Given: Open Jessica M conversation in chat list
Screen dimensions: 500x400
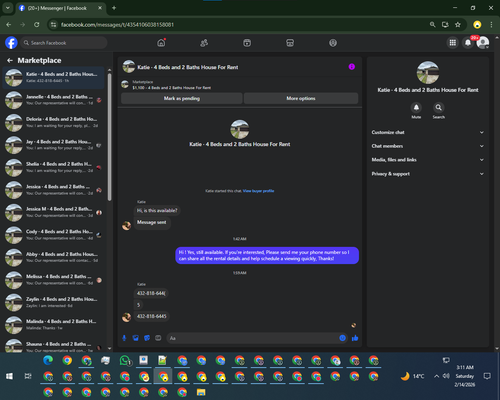Looking at the screenshot, I should pyautogui.click(x=54, y=212).
